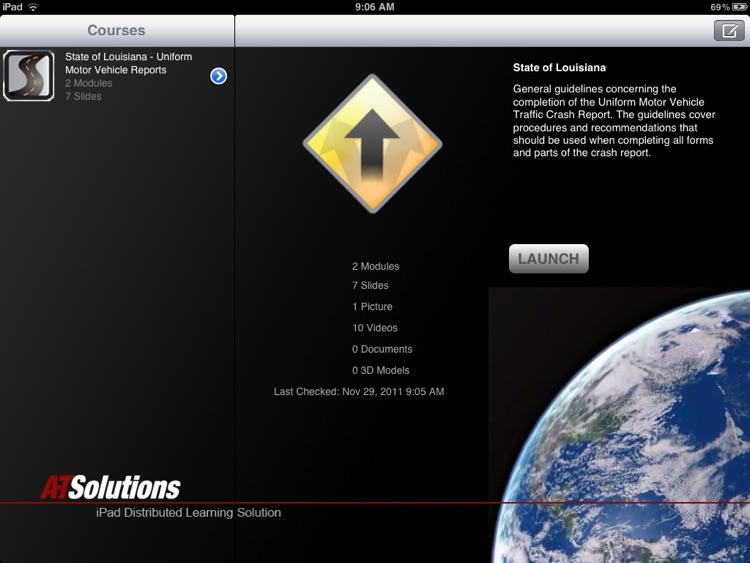The image size is (750, 563).
Task: Click the 'State of Louisiana' description heading
Action: point(559,67)
